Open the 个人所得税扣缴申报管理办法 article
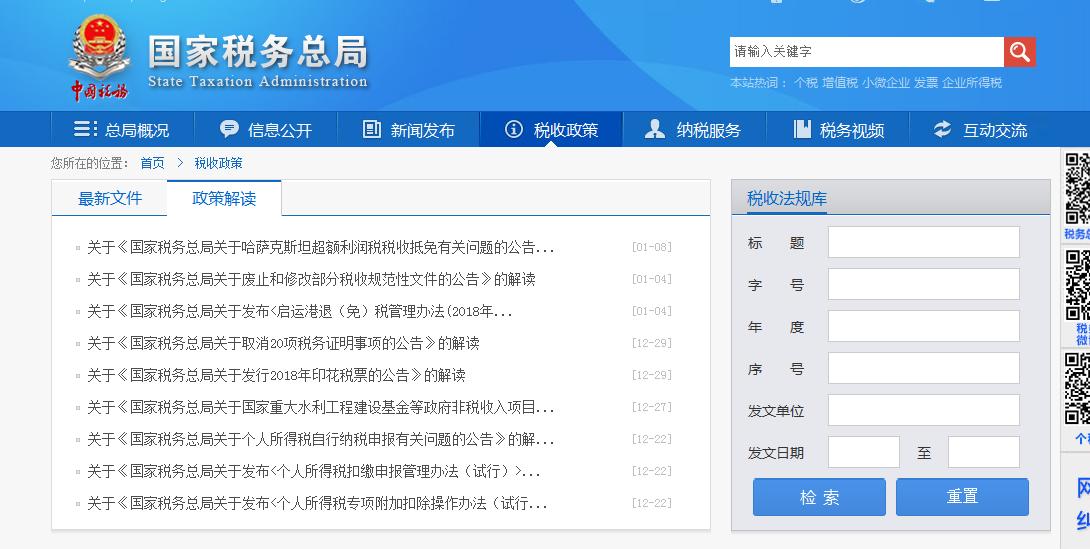The width and height of the screenshot is (1090, 549). pos(314,471)
